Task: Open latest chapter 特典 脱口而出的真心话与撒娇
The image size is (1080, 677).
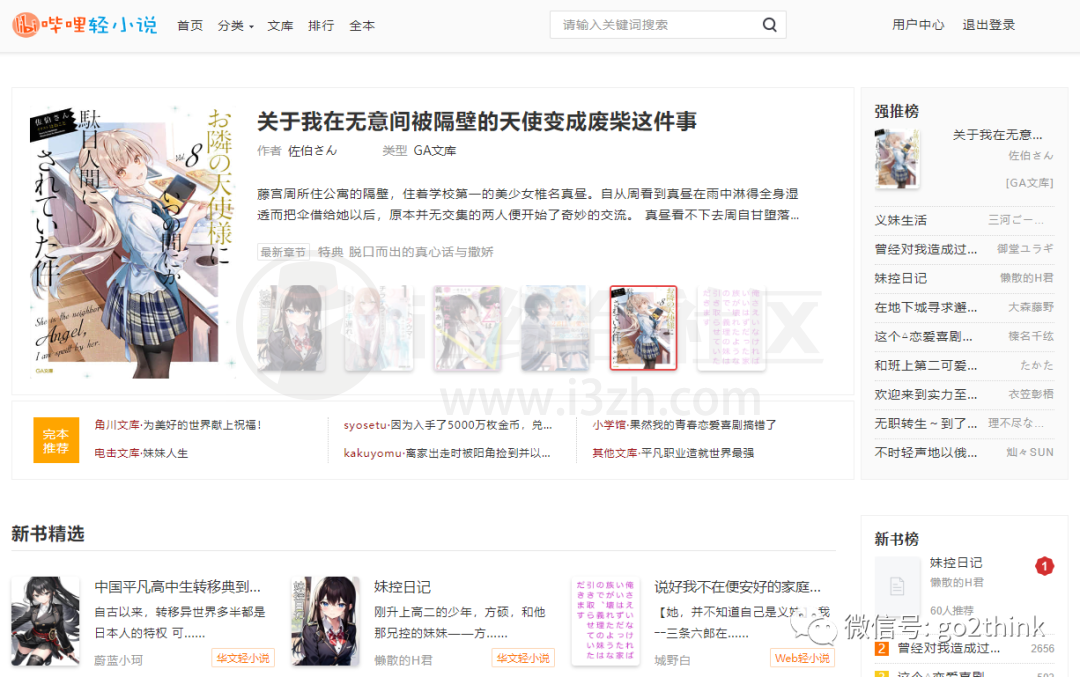Action: point(405,252)
